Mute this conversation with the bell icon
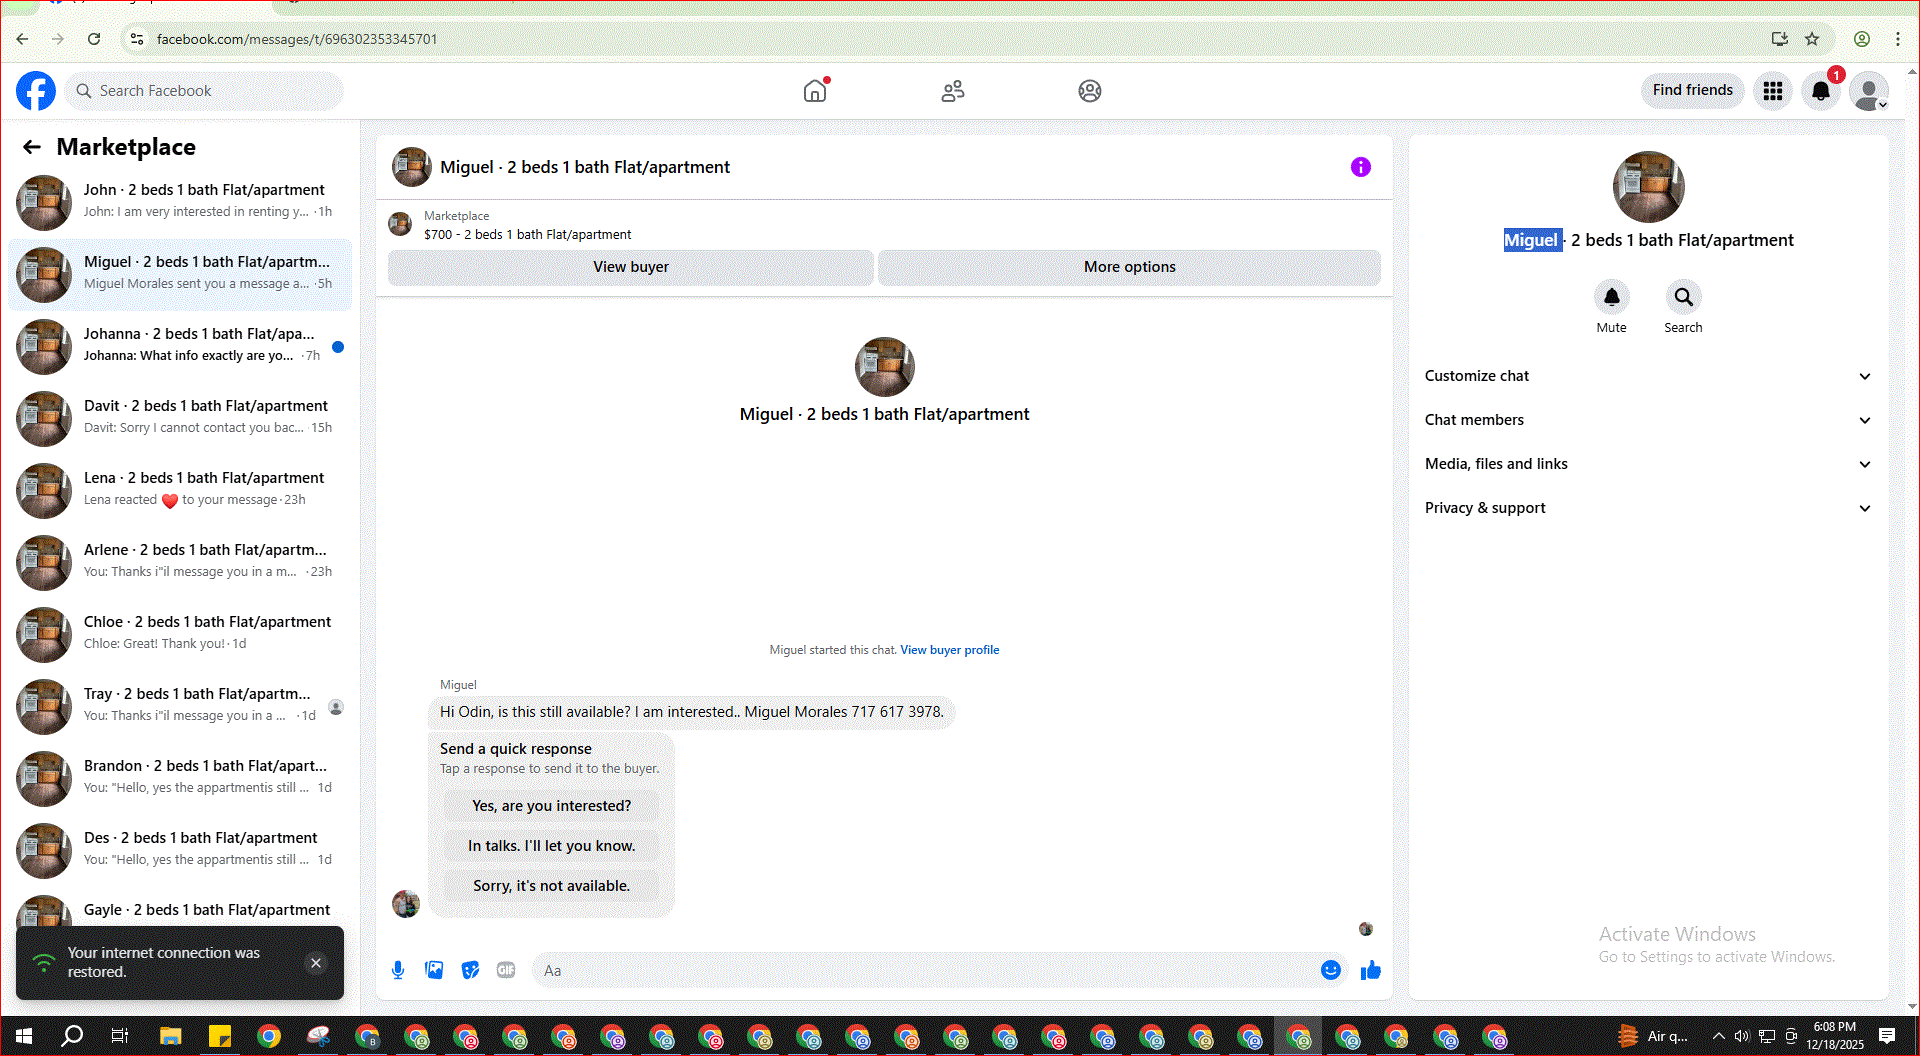 (x=1612, y=297)
